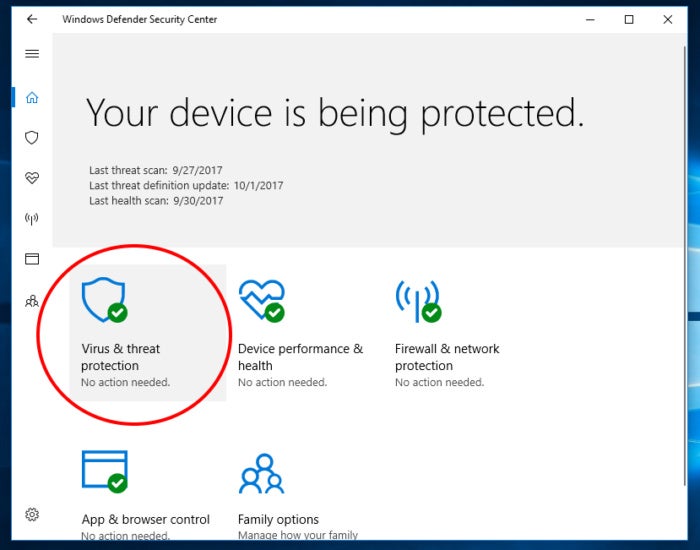Image resolution: width=700 pixels, height=550 pixels.
Task: Click 'Last health scan: 9/30/2017' text
Action: (156, 200)
